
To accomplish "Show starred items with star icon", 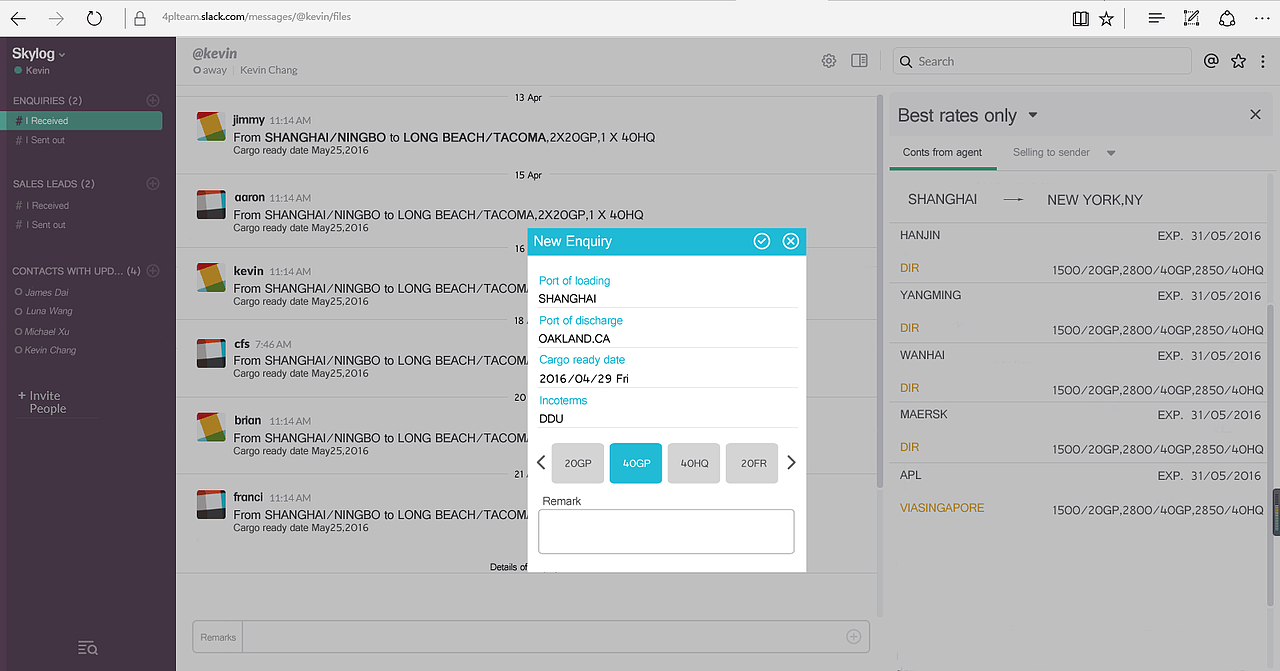I will (x=1238, y=61).
